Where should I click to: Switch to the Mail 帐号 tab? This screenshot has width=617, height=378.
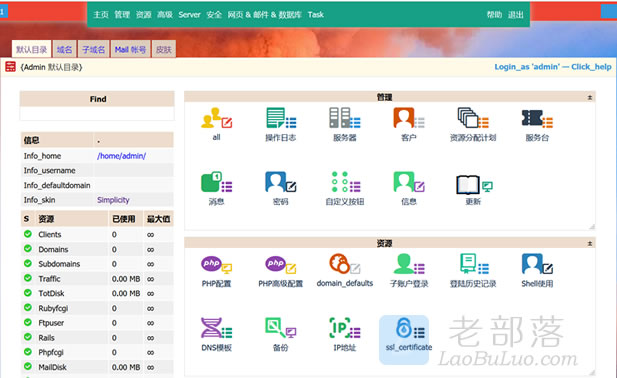point(130,49)
